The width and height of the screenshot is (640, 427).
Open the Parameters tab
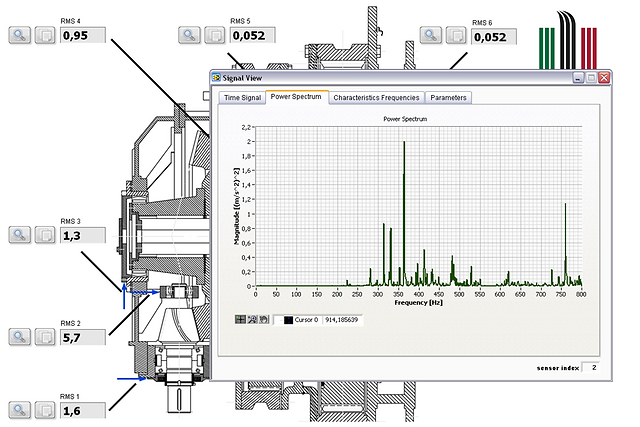pyautogui.click(x=448, y=98)
